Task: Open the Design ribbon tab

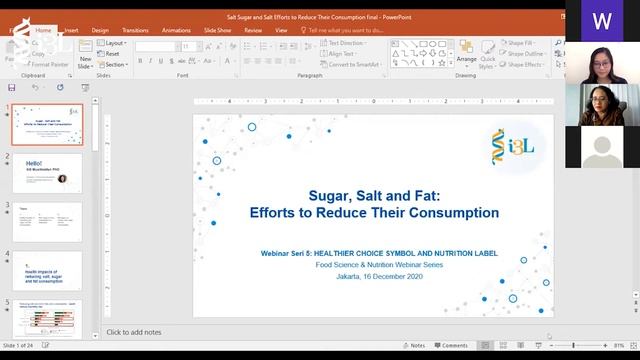Action: [x=100, y=30]
